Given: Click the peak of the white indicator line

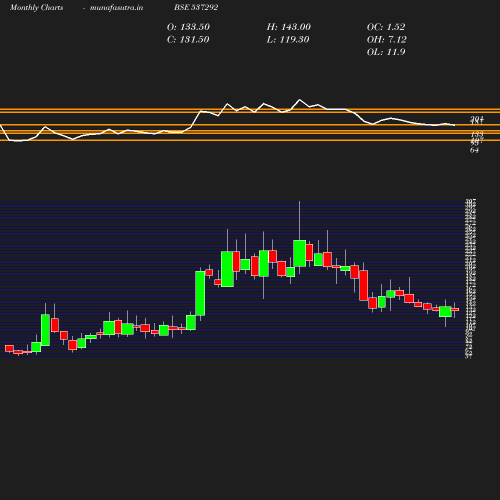Looking at the screenshot, I should 299,100.
